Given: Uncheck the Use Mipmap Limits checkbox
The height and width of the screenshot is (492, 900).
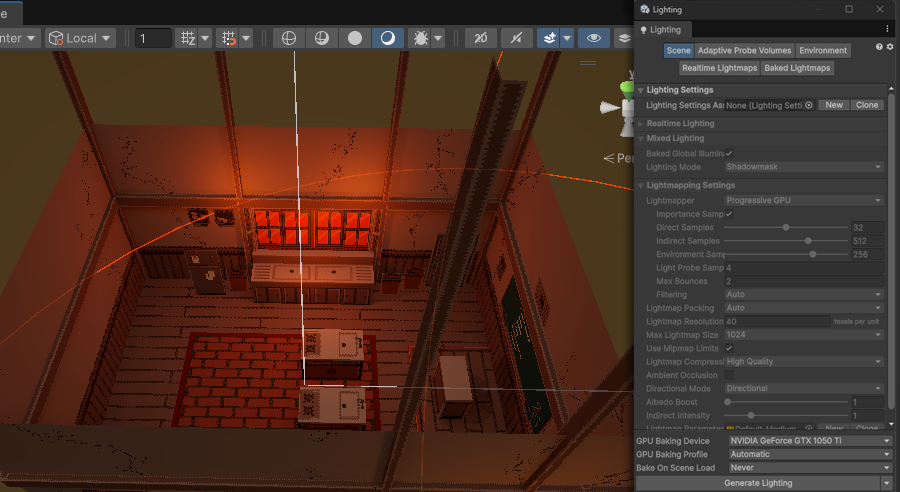Looking at the screenshot, I should tap(729, 348).
